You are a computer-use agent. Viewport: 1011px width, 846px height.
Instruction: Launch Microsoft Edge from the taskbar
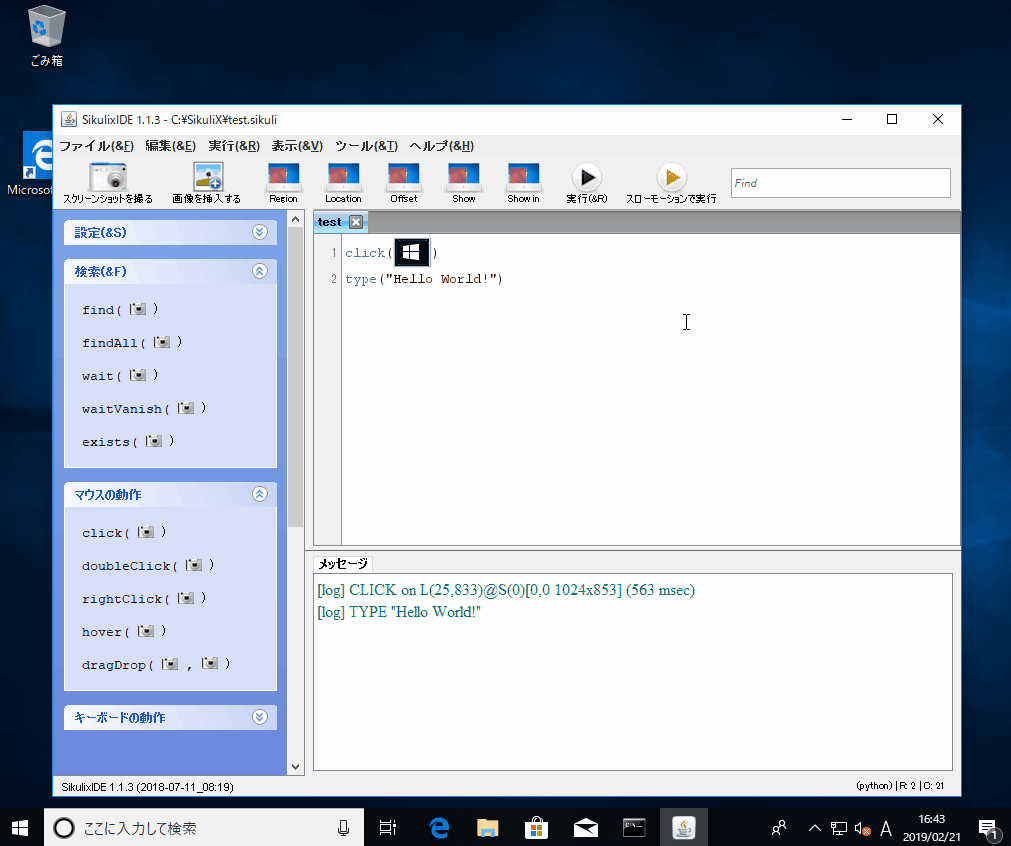[438, 827]
